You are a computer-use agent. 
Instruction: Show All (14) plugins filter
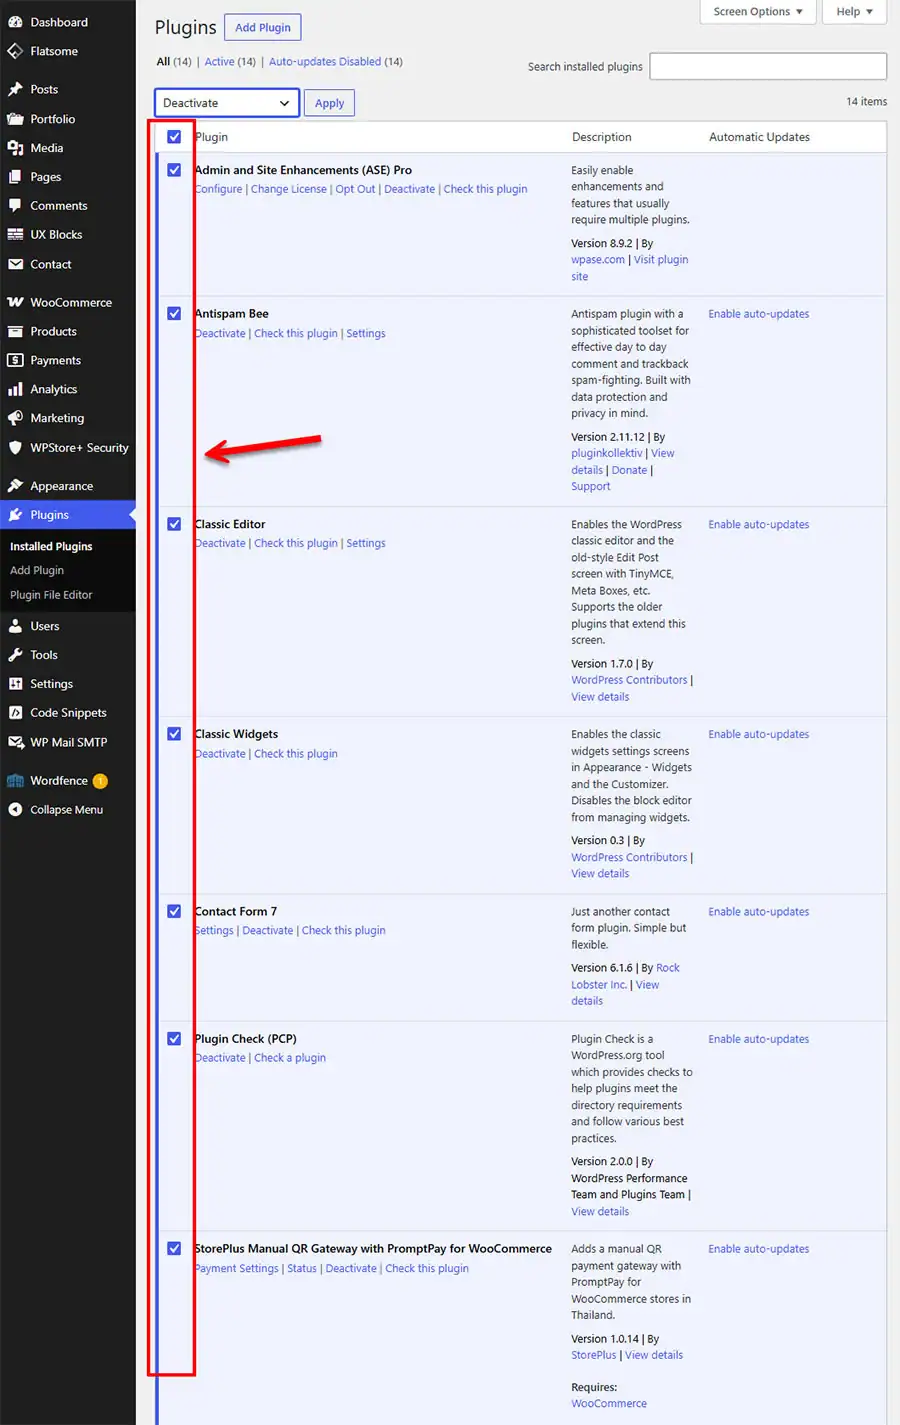[174, 62]
